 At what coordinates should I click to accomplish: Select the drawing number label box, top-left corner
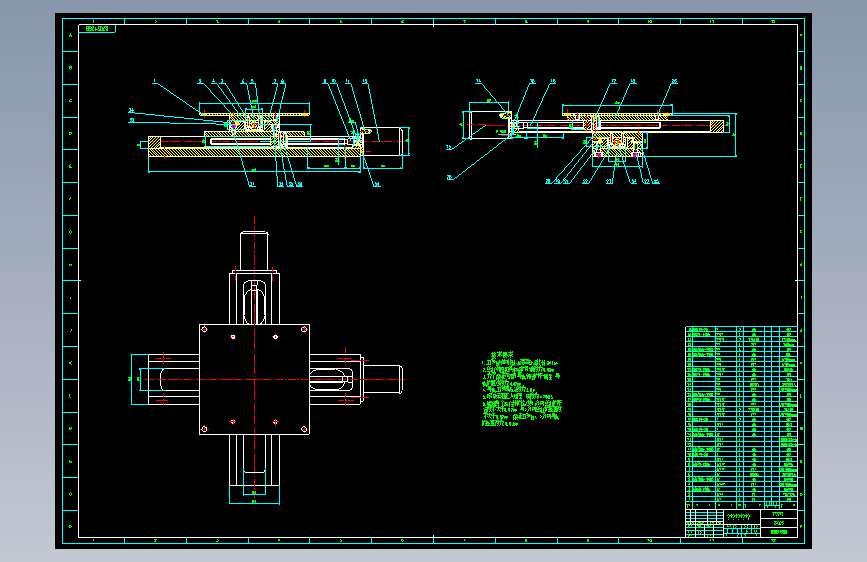point(97,28)
